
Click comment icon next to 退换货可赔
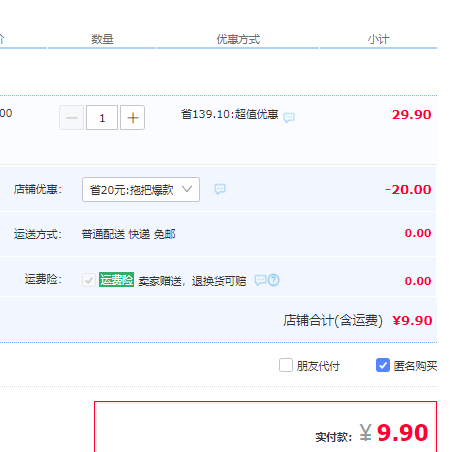(x=260, y=280)
